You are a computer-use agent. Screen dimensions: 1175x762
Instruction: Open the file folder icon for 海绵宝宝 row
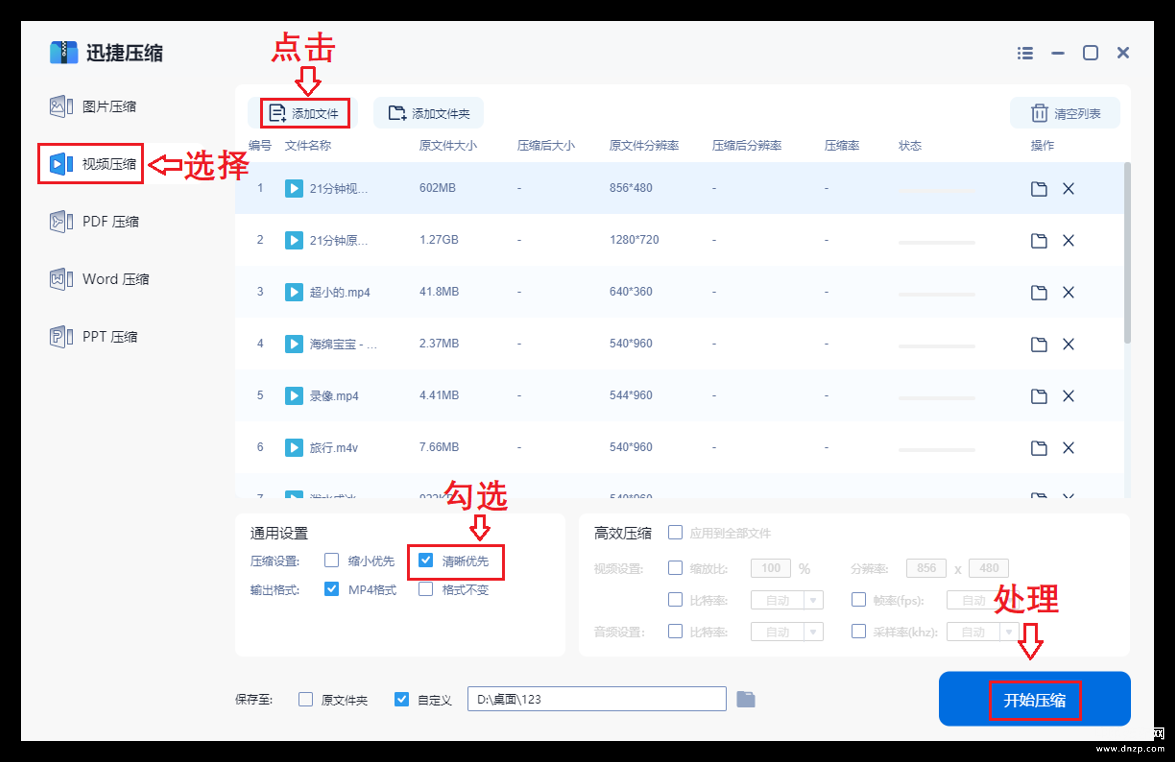click(1039, 344)
